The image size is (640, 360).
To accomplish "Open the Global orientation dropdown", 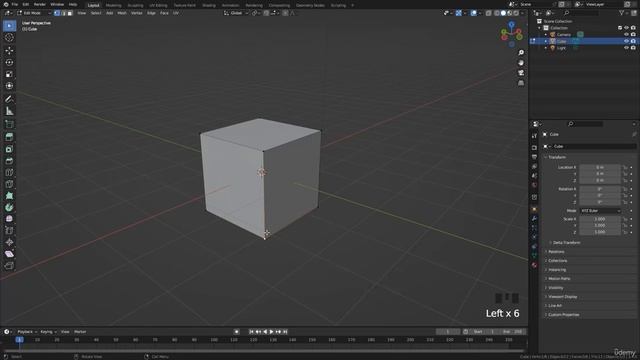I will 236,13.
